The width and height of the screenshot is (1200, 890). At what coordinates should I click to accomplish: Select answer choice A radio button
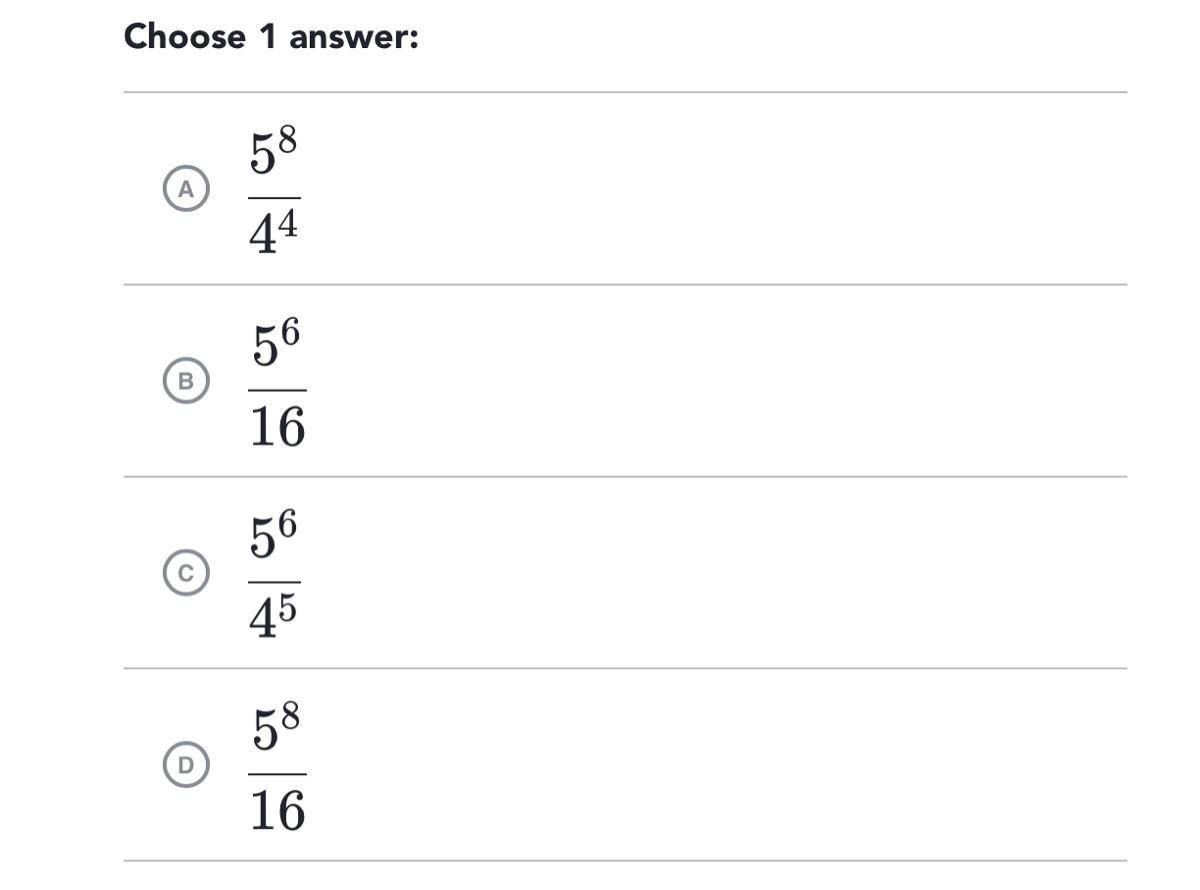coord(186,188)
